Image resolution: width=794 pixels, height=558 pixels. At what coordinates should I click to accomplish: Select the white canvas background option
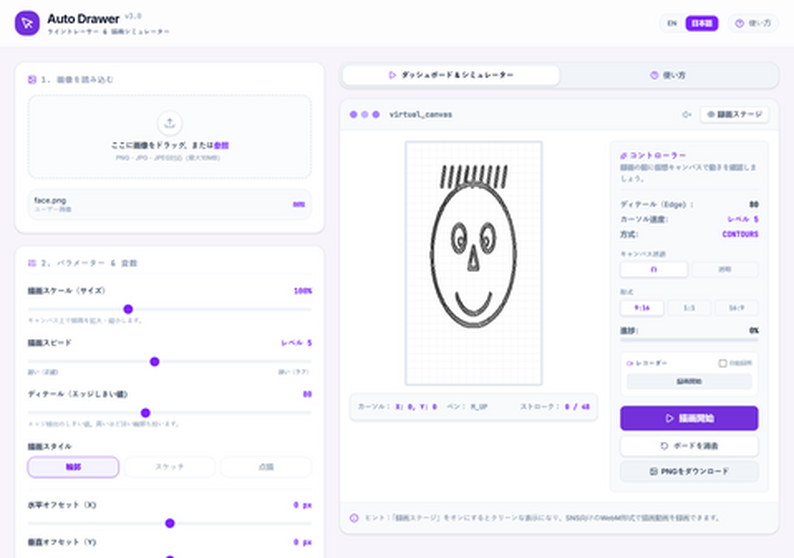tap(654, 269)
